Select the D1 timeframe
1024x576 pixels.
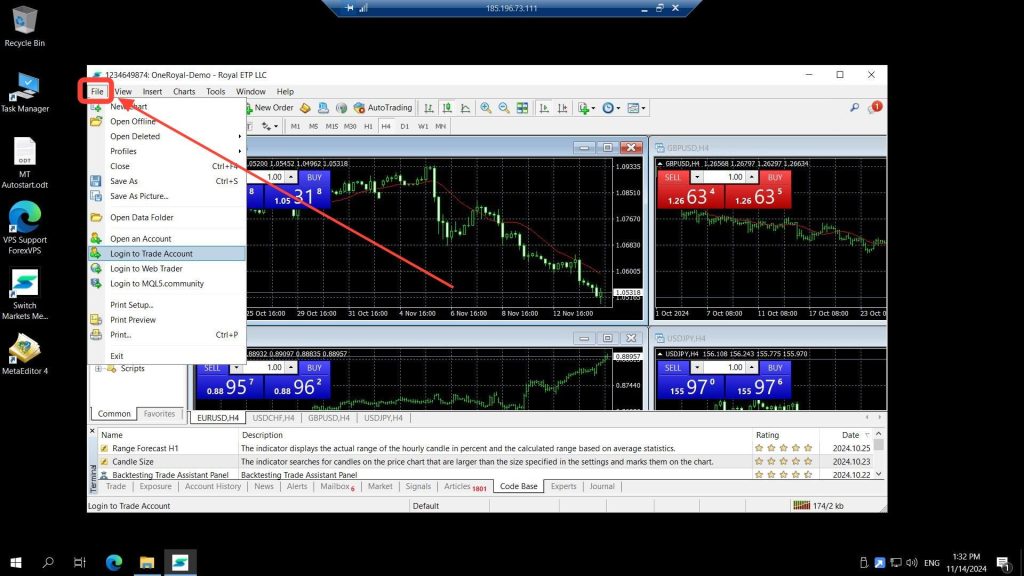pos(404,126)
